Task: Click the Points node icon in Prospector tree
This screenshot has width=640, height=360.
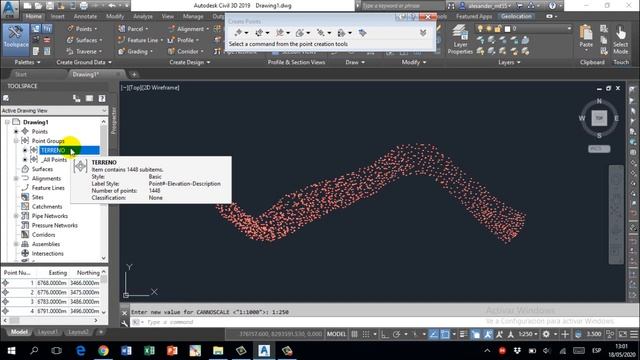Action: [x=25, y=131]
